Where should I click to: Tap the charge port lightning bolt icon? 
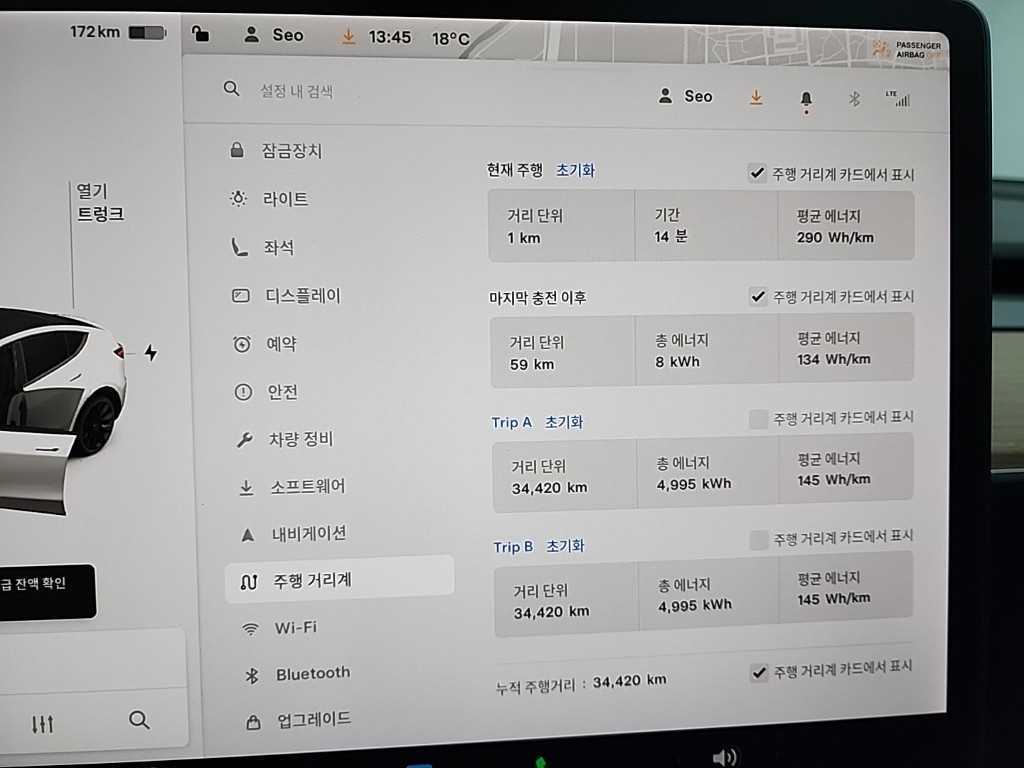click(x=151, y=352)
